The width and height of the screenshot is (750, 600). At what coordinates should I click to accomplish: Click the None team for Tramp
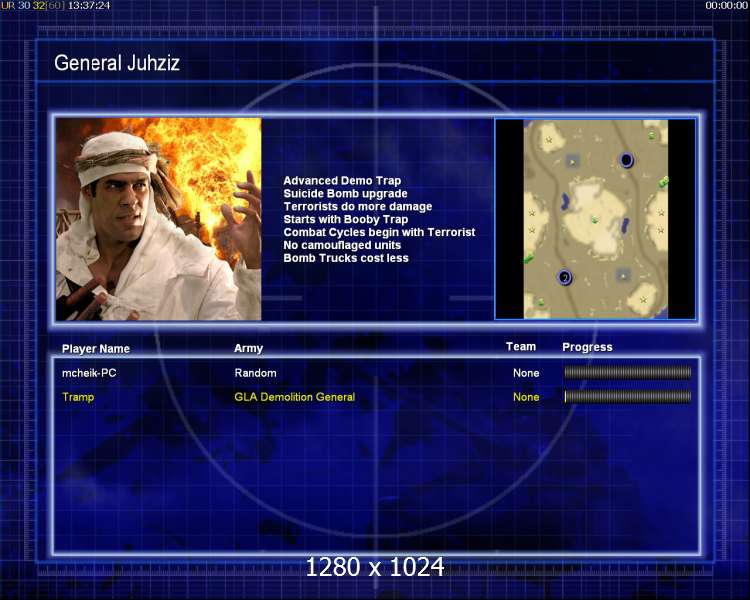(x=526, y=397)
